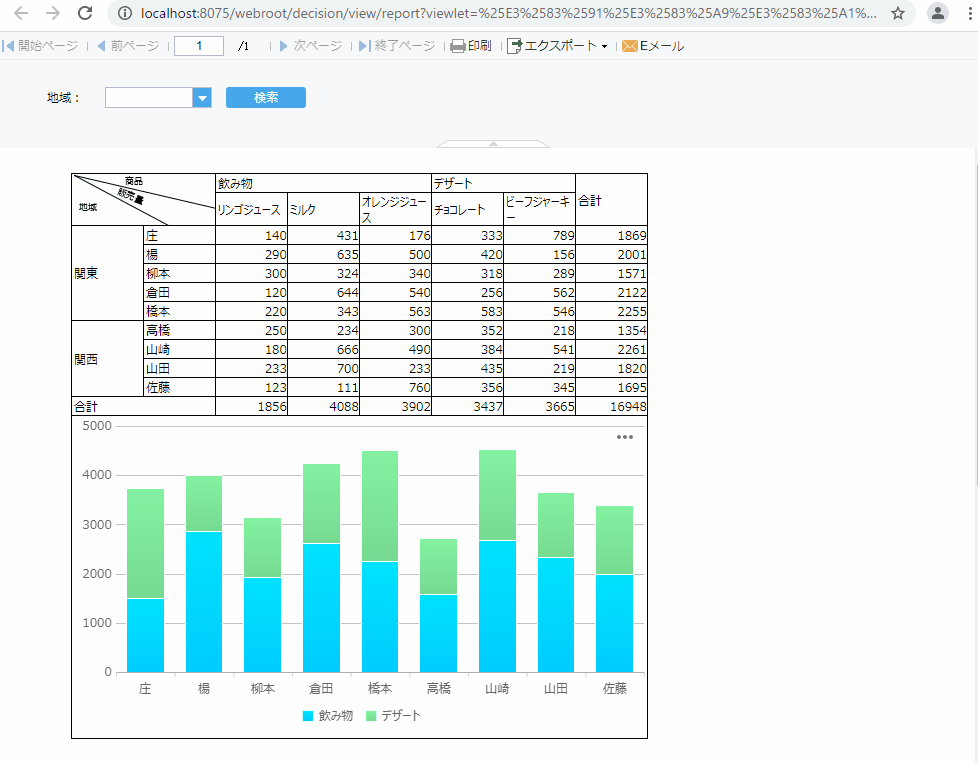Go to 前ページ (previous page)
This screenshot has height=763, width=978.
coord(128,46)
